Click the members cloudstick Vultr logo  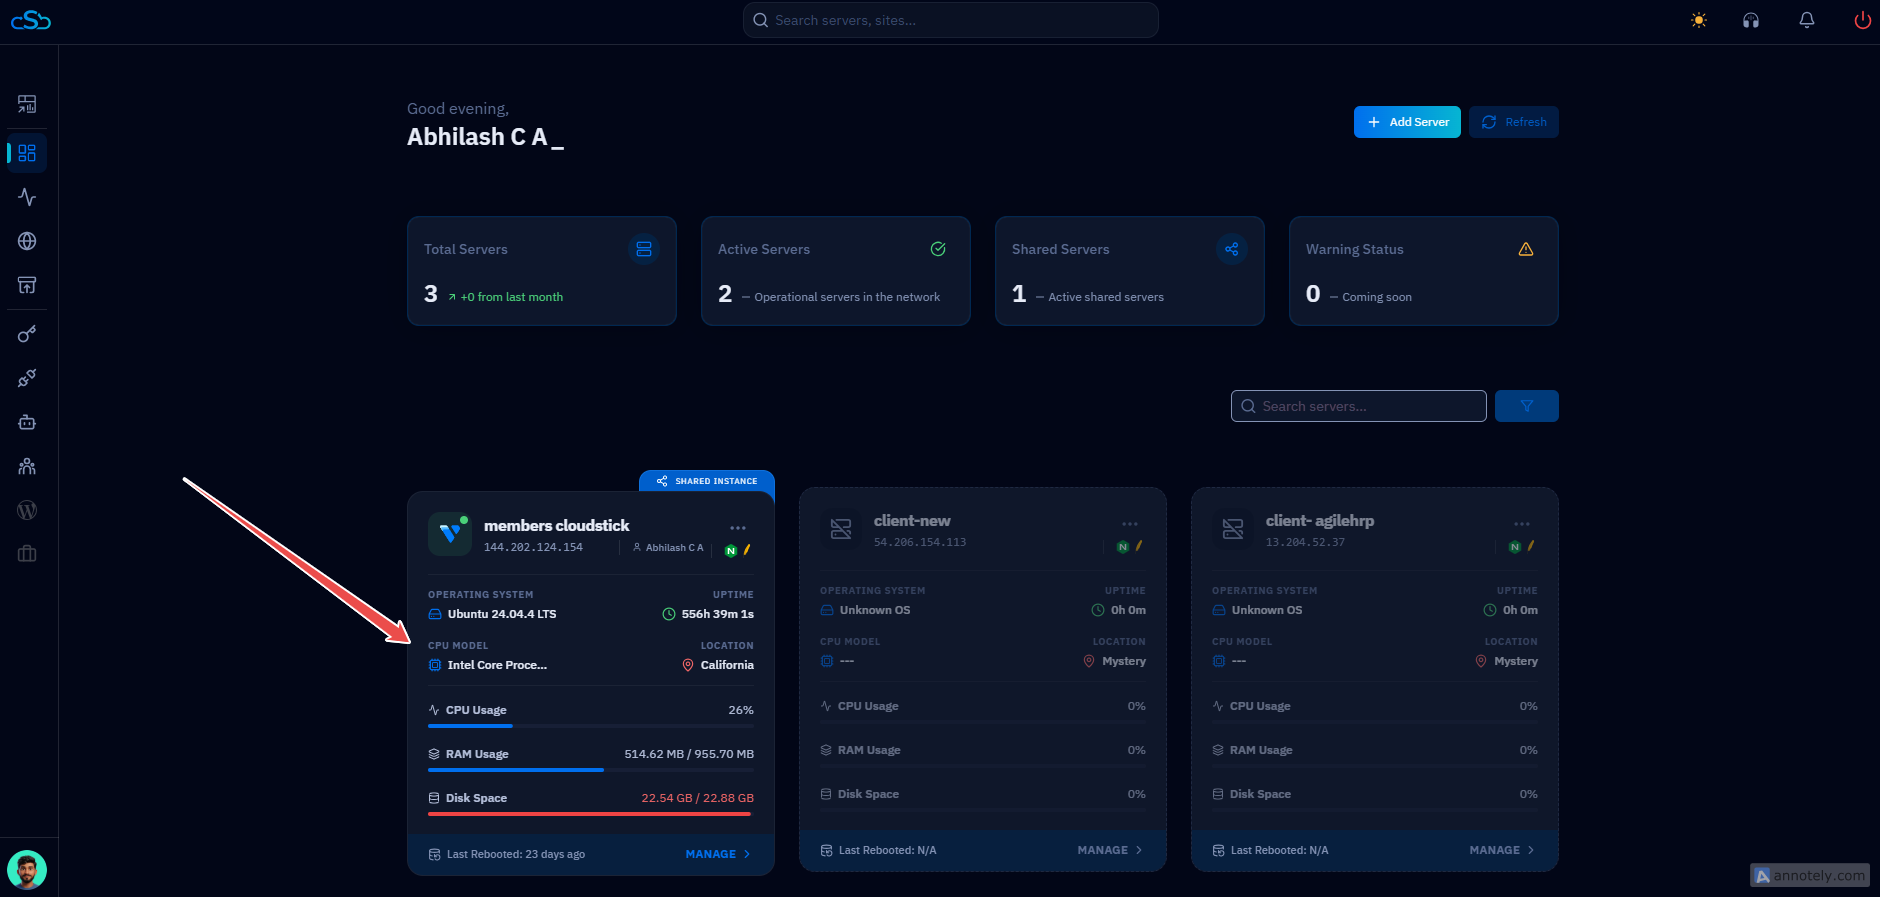coord(450,534)
